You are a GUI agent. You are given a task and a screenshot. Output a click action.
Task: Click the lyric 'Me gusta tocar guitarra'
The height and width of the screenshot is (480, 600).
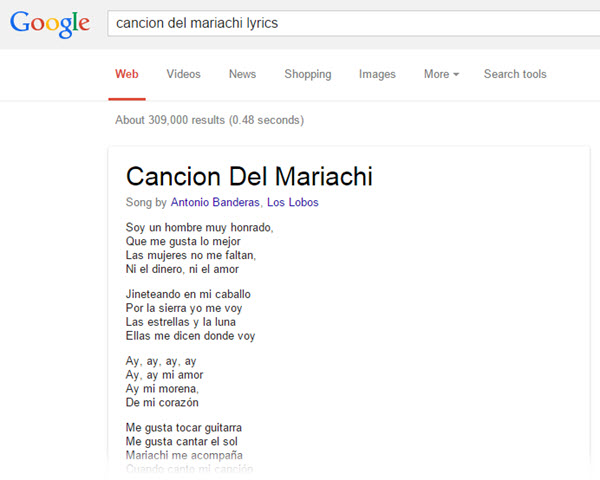click(x=184, y=428)
